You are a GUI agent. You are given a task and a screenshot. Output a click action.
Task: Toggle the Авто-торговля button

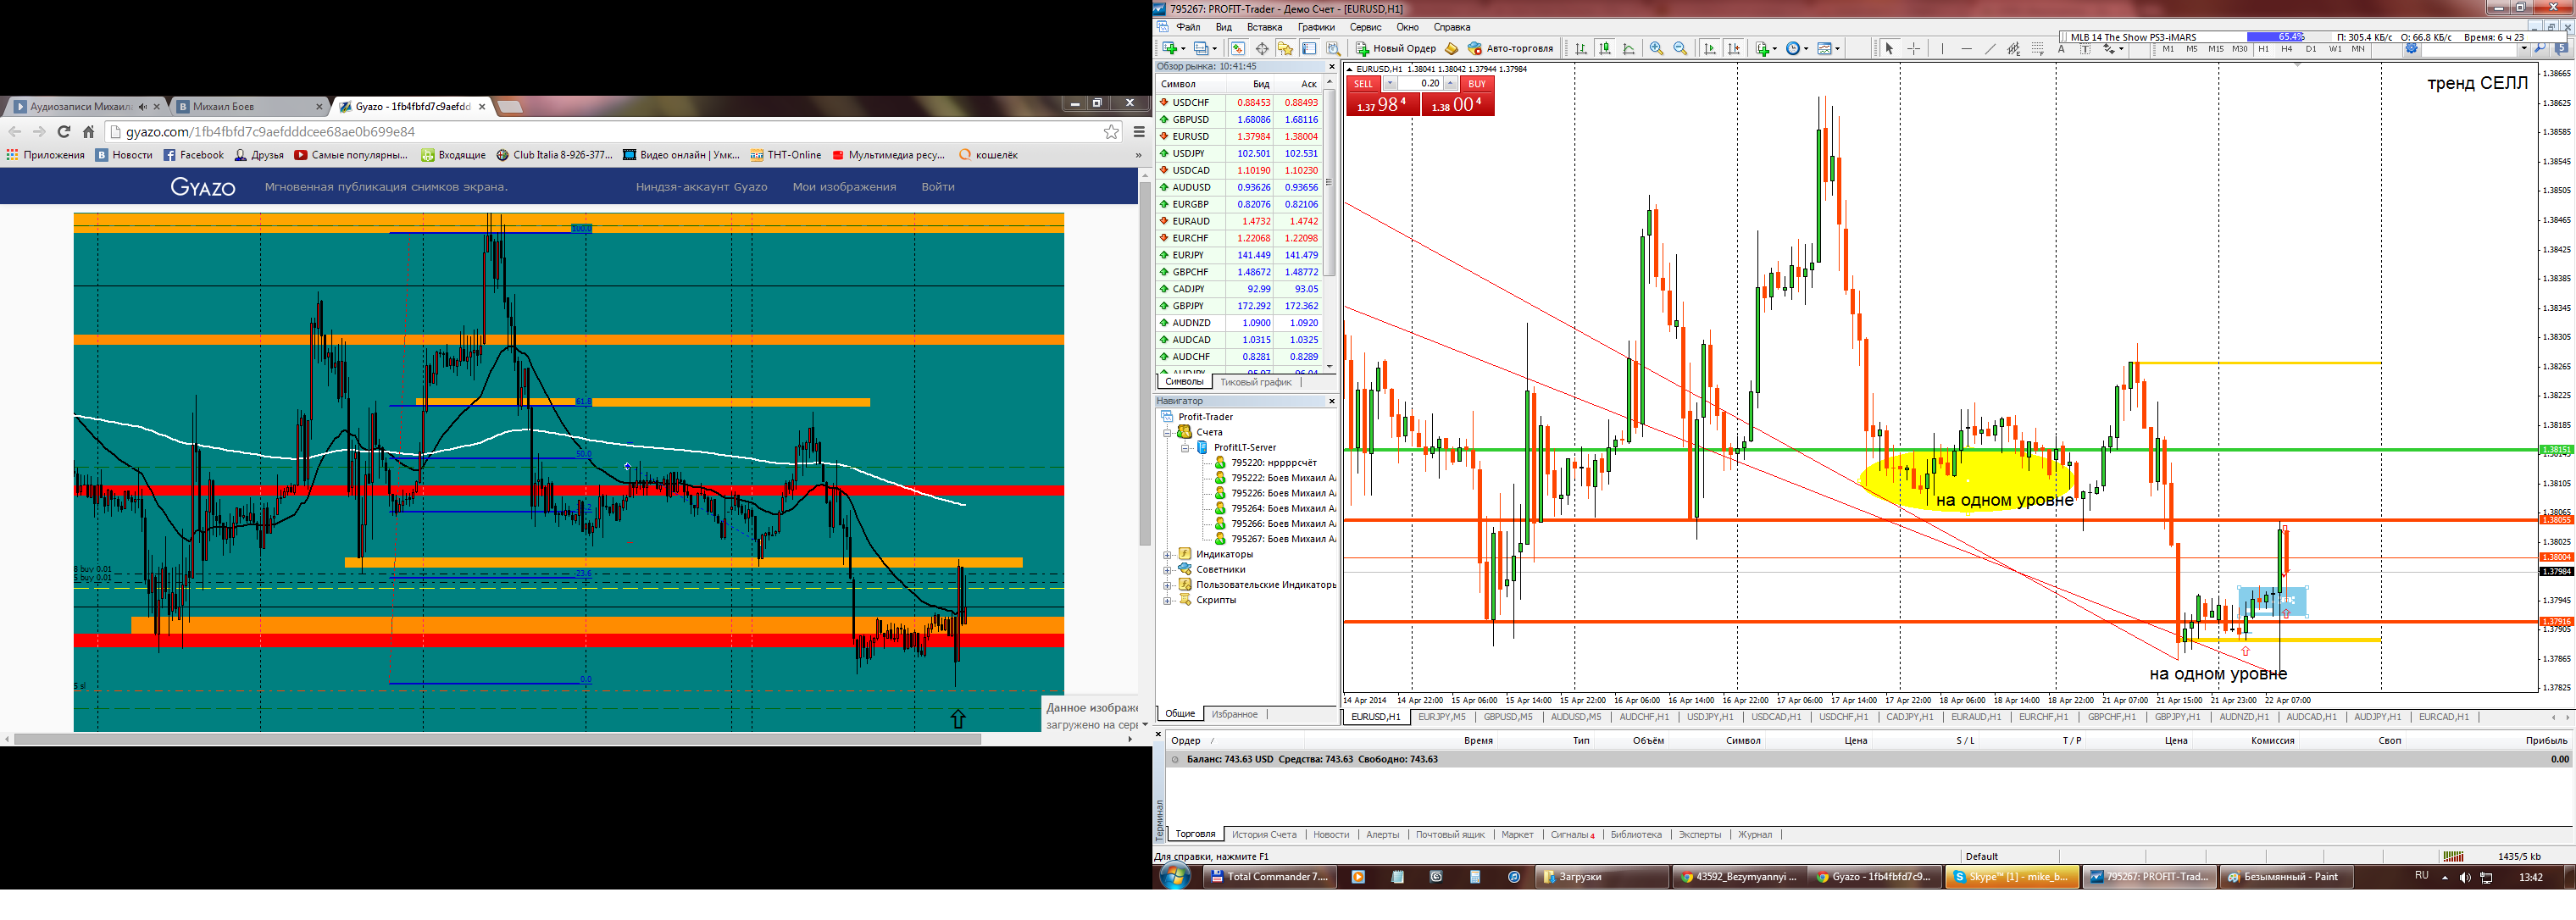point(1510,48)
